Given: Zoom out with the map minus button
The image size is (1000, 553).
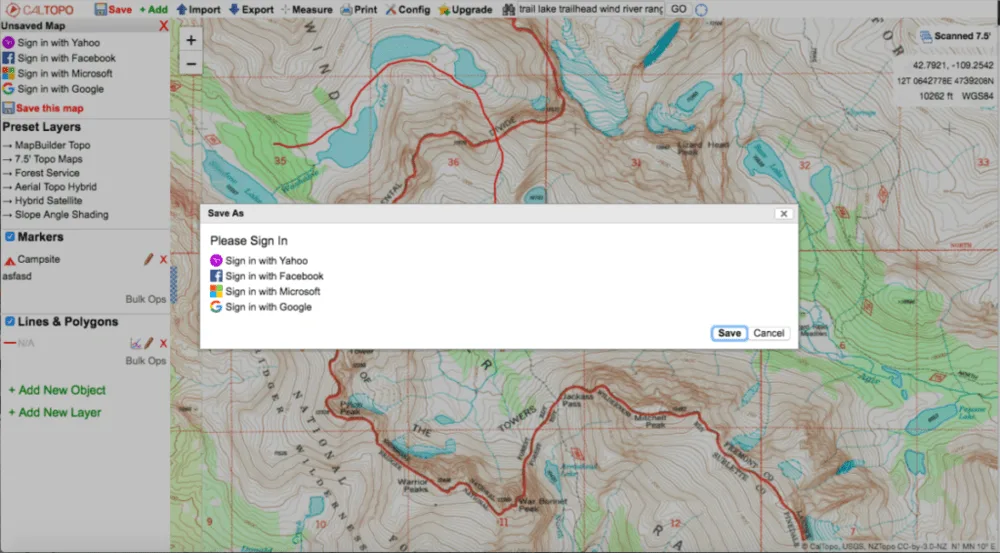Looking at the screenshot, I should [191, 64].
